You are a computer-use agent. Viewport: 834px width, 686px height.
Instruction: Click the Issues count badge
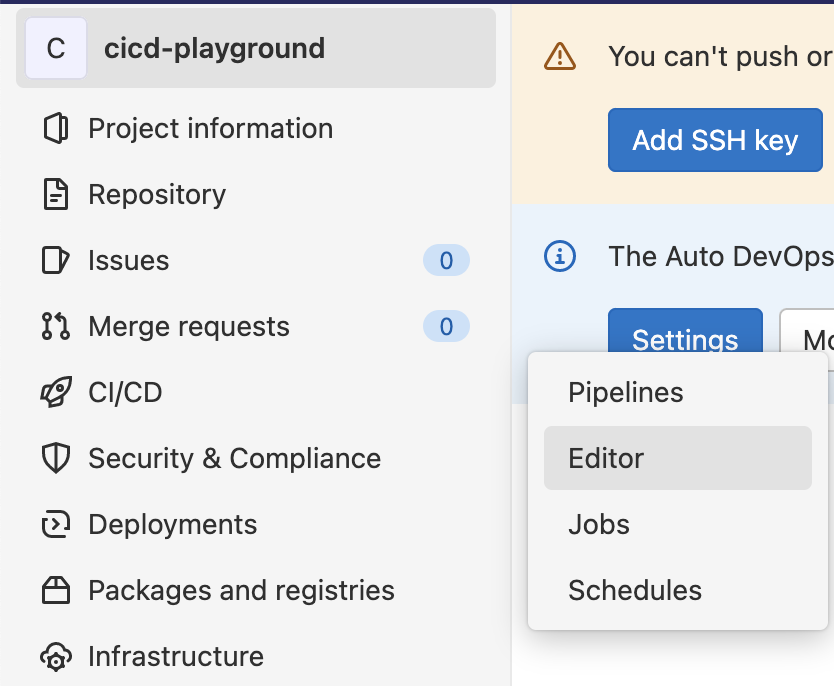click(446, 261)
